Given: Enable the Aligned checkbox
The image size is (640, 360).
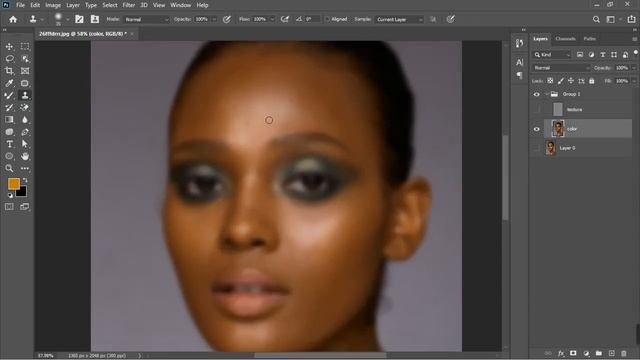Looking at the screenshot, I should 327,19.
